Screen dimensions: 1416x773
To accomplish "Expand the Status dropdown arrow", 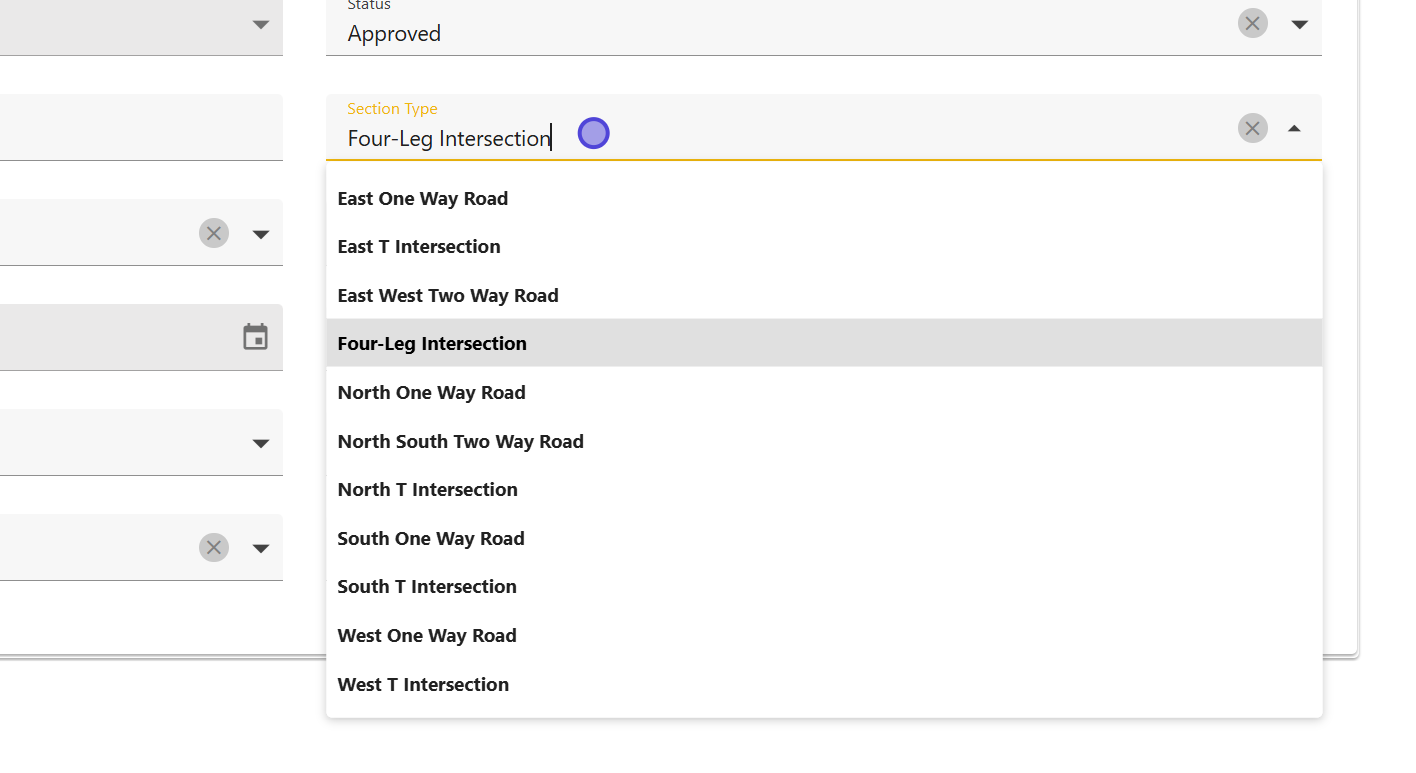I will [x=1299, y=24].
